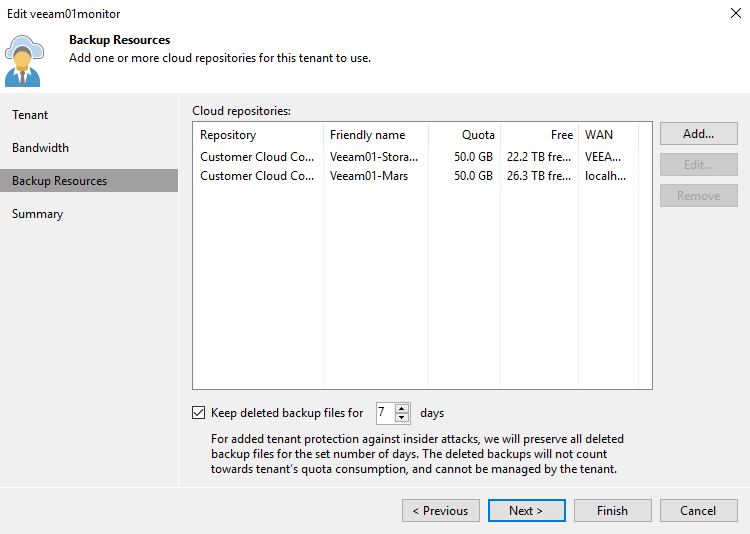Screen dimensions: 750x534
Task: Click the tenant cloud user icon
Action: [24, 61]
